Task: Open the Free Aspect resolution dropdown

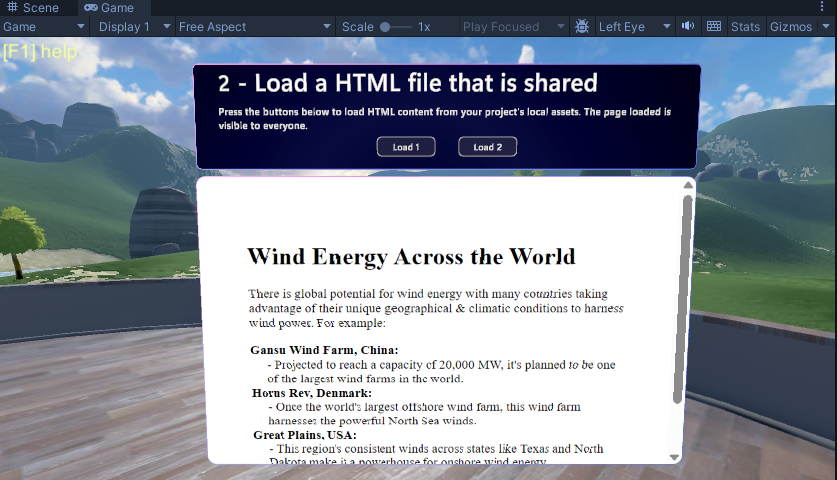Action: pos(255,27)
